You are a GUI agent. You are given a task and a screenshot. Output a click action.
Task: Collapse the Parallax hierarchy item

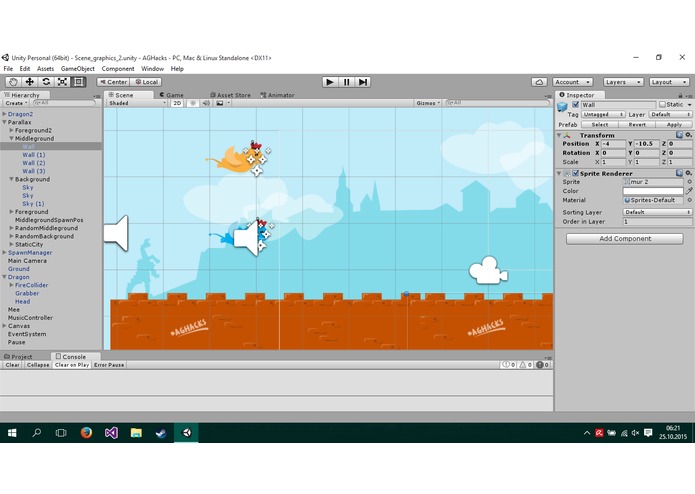pos(4,122)
